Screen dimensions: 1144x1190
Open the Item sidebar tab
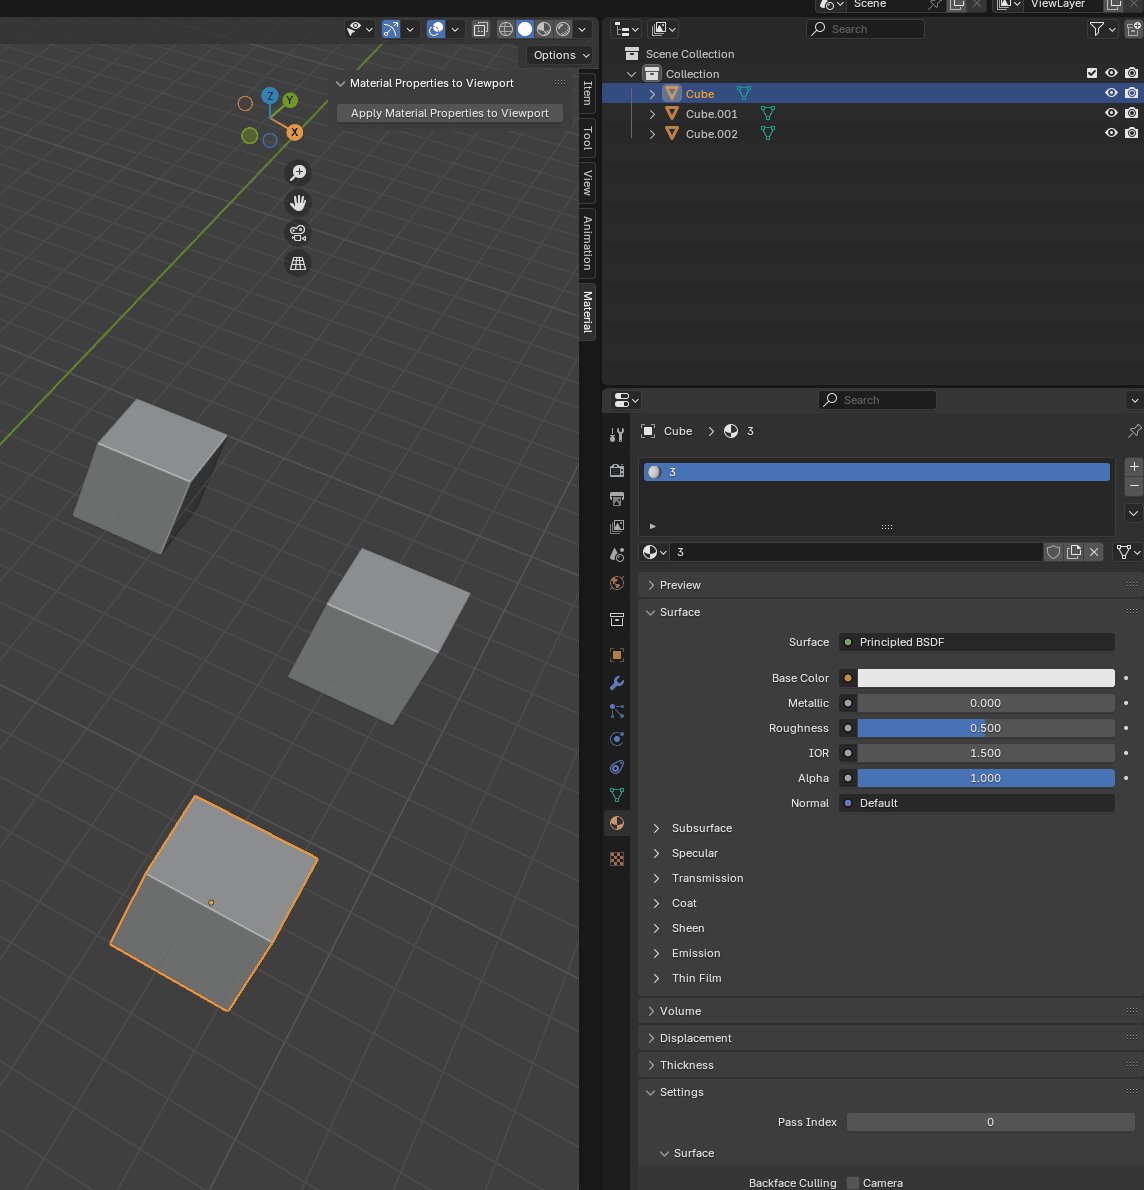pos(587,93)
